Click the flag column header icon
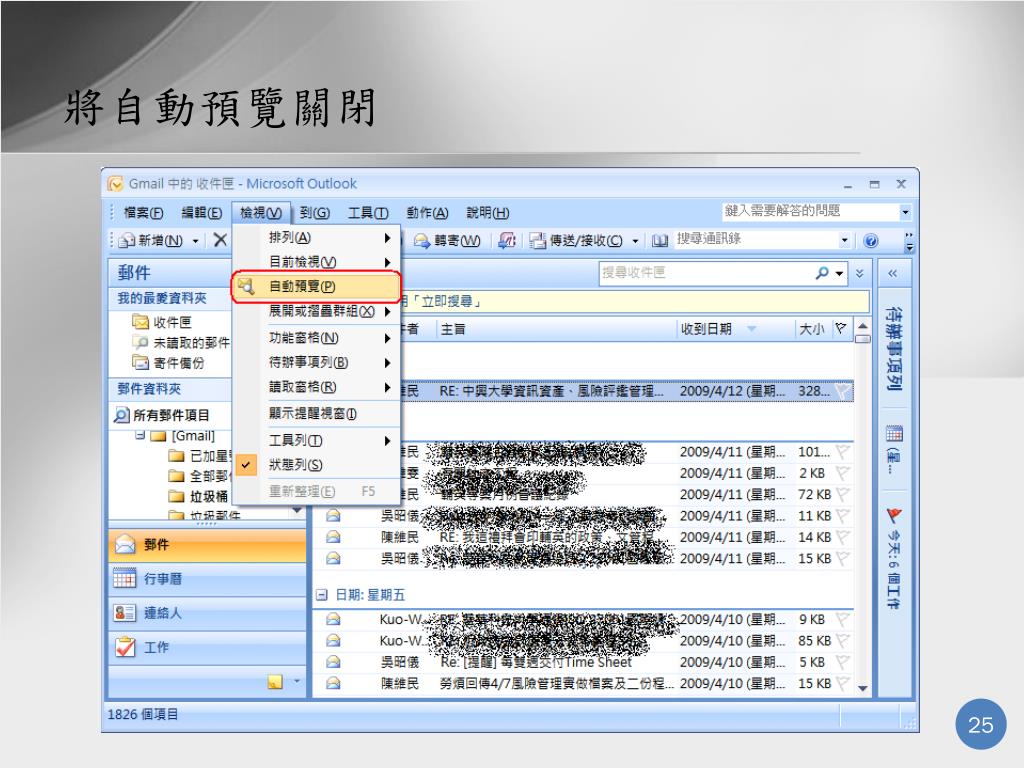Screen dimensions: 1024x768 (x=840, y=328)
